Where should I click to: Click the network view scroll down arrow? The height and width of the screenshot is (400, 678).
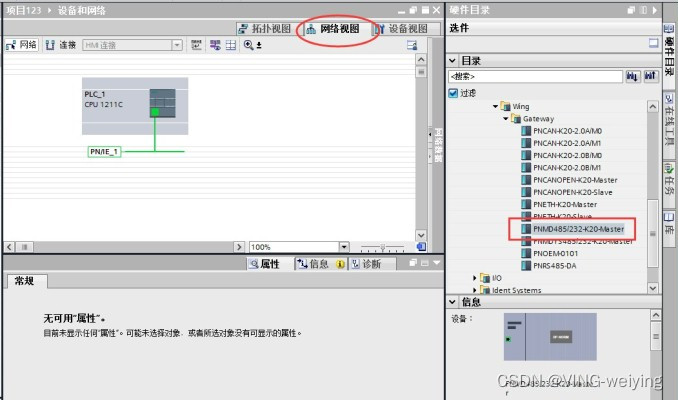click(x=421, y=235)
